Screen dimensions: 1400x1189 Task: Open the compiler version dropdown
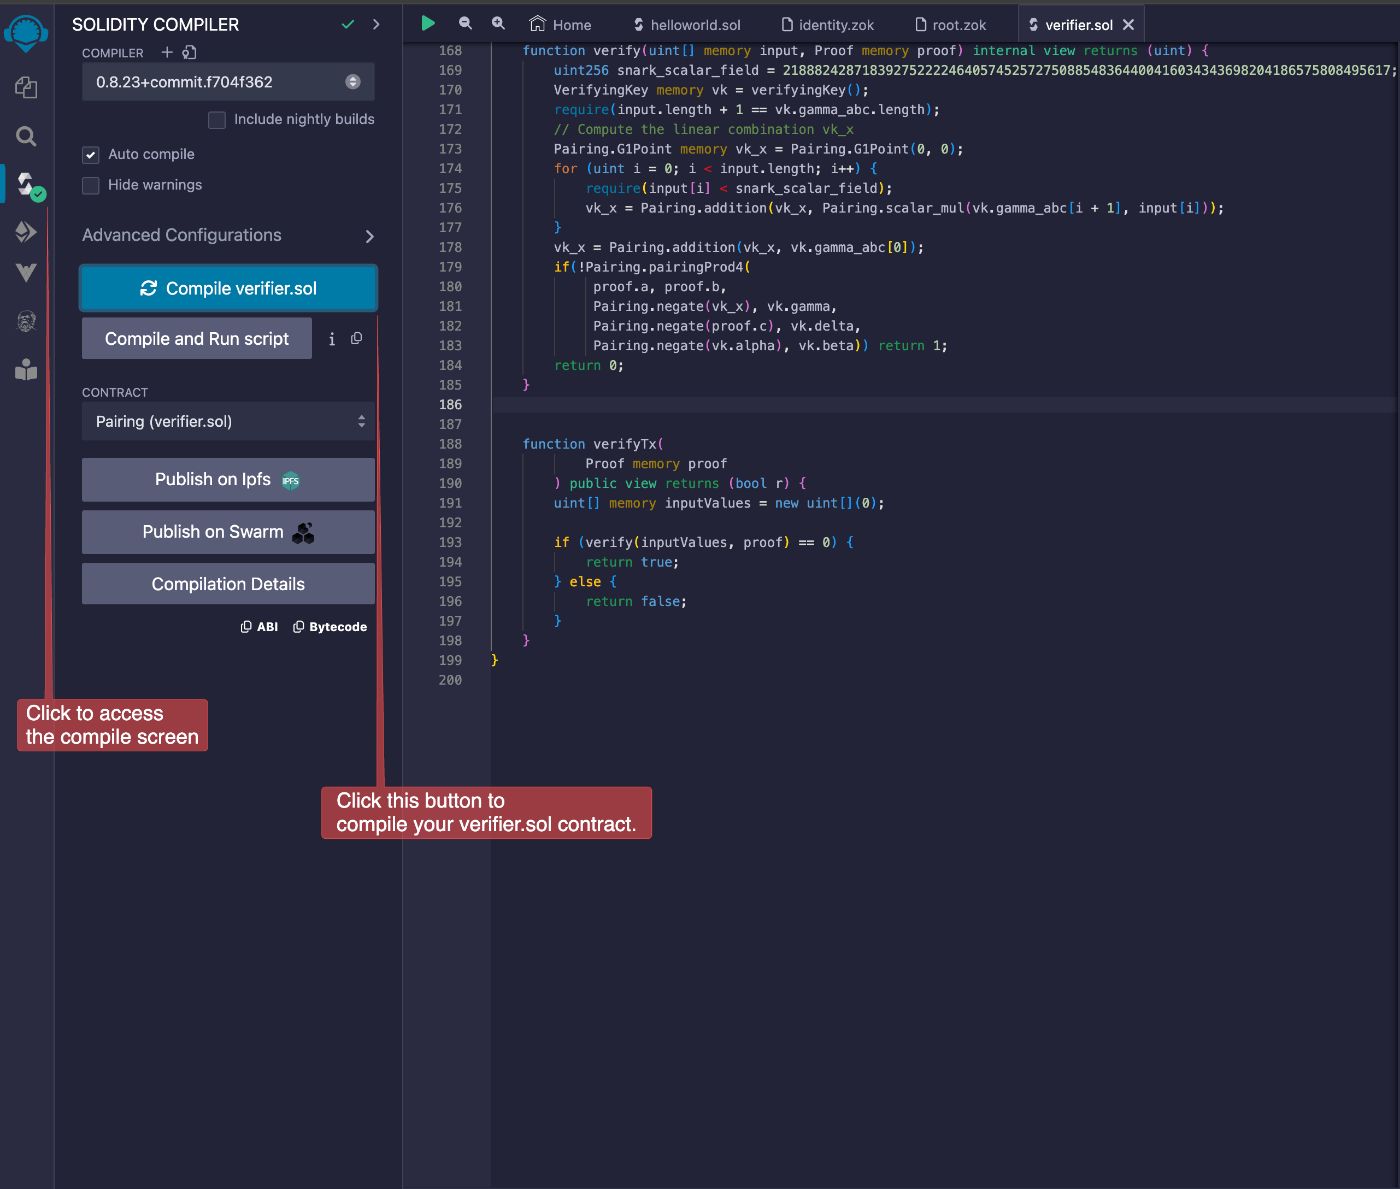[228, 82]
